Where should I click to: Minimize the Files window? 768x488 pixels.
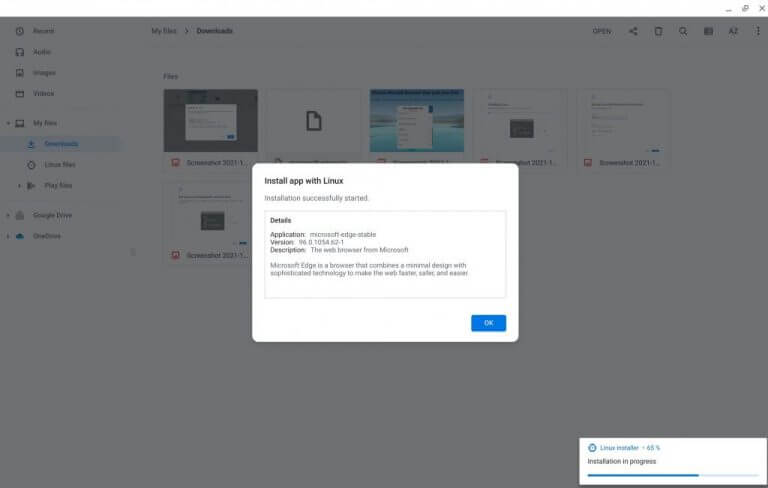tap(728, 8)
